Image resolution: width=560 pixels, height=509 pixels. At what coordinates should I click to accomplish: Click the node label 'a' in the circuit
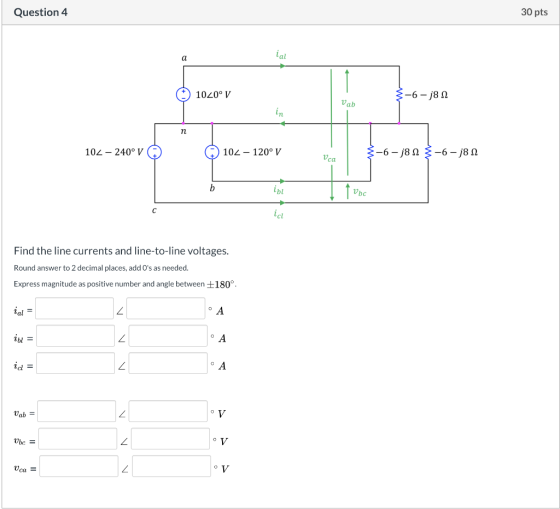tap(184, 58)
